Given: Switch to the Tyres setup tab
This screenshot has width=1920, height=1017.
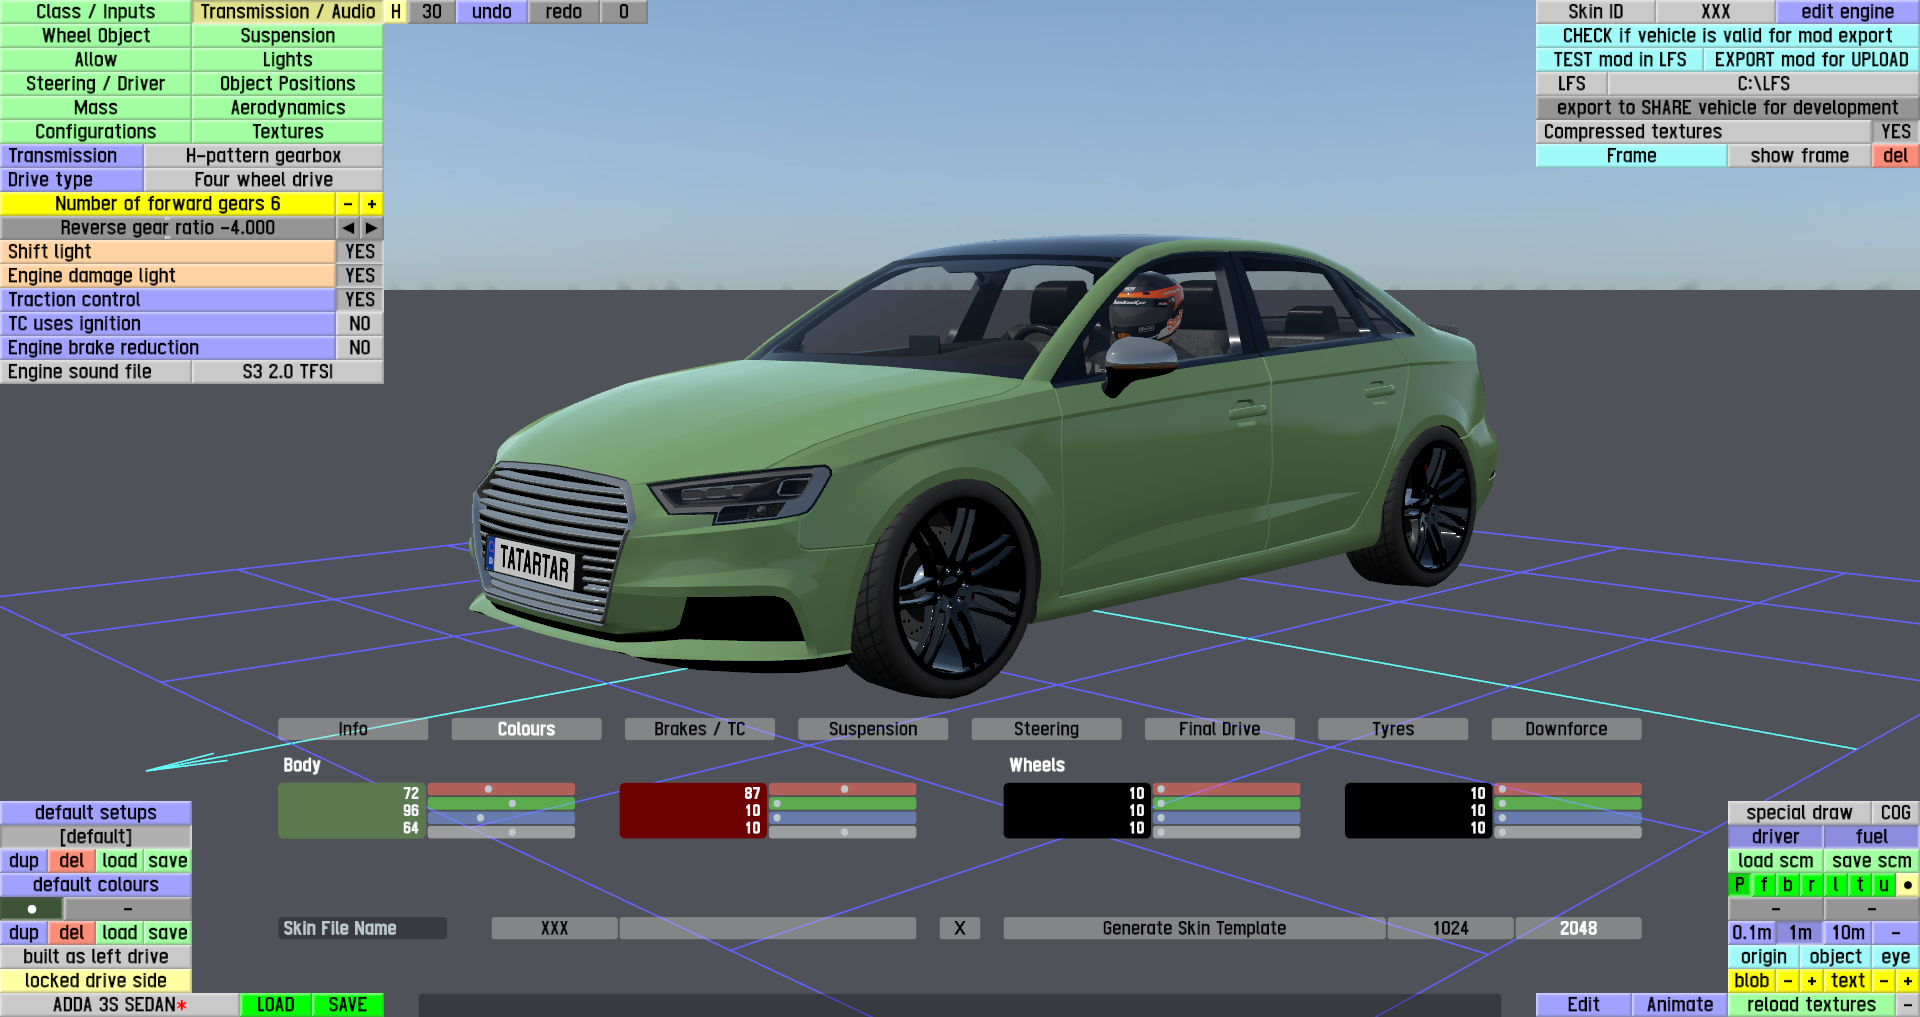Looking at the screenshot, I should [x=1393, y=729].
